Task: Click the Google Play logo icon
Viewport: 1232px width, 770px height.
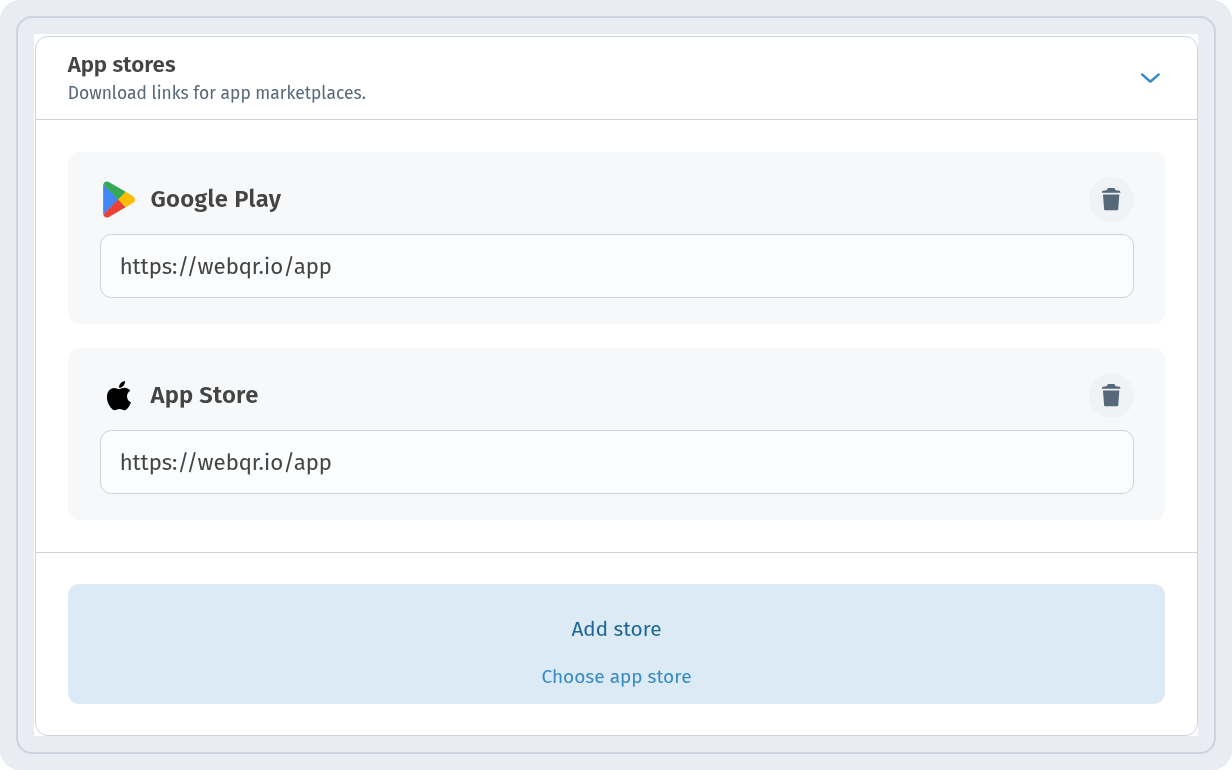Action: coord(118,199)
